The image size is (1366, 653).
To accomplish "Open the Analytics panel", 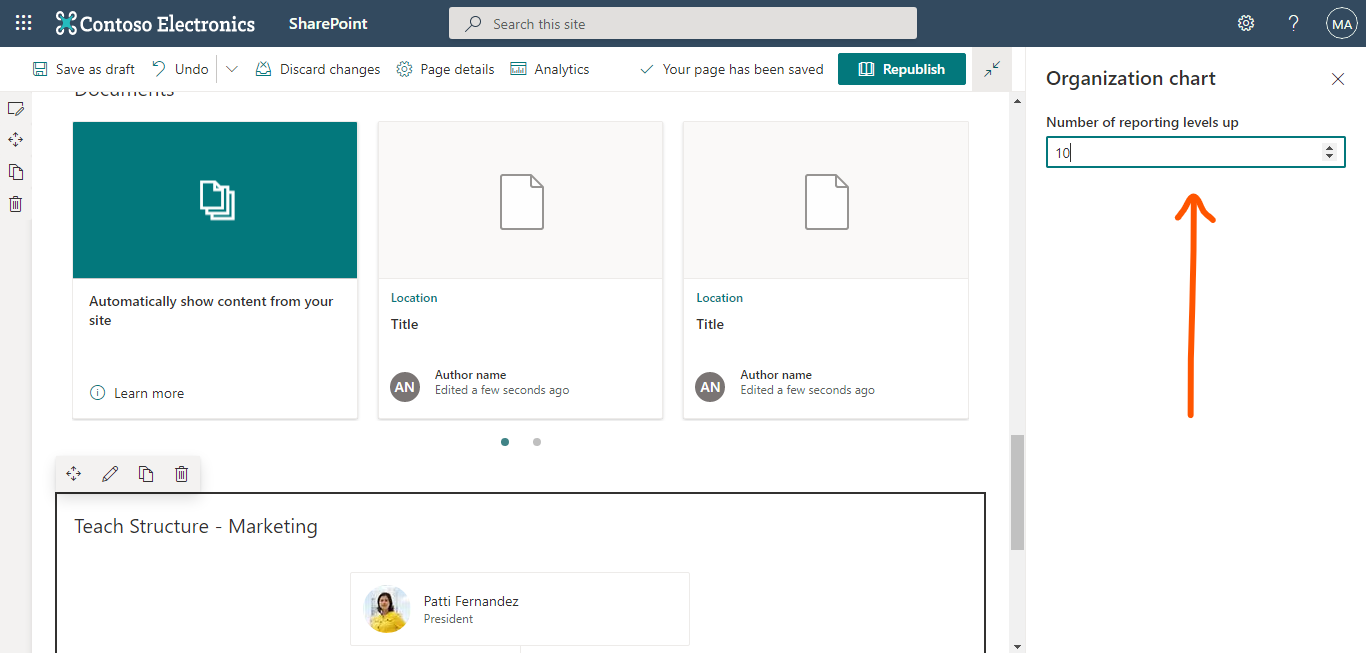I will point(549,68).
